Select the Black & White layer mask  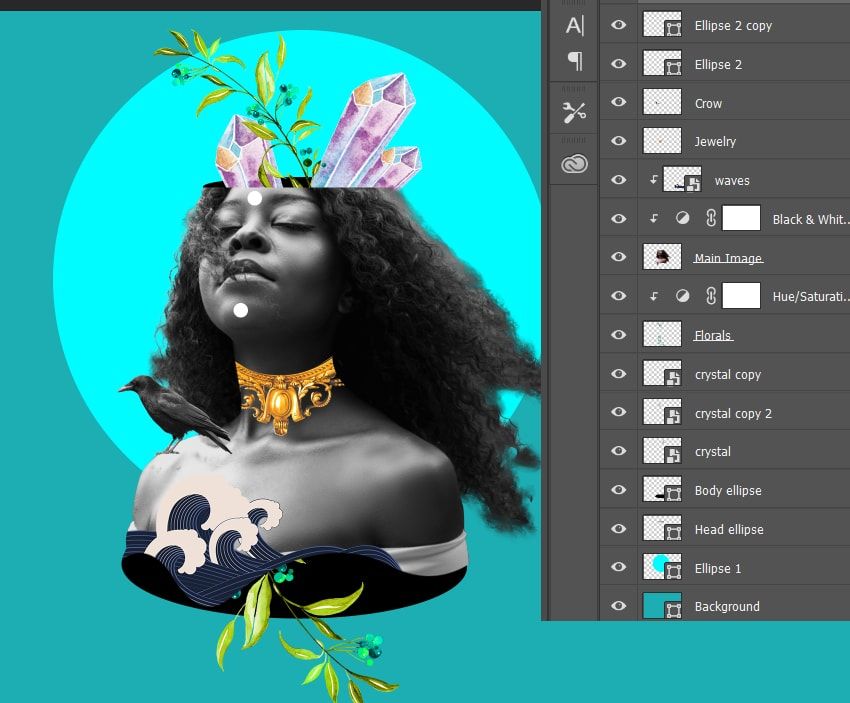pos(741,219)
